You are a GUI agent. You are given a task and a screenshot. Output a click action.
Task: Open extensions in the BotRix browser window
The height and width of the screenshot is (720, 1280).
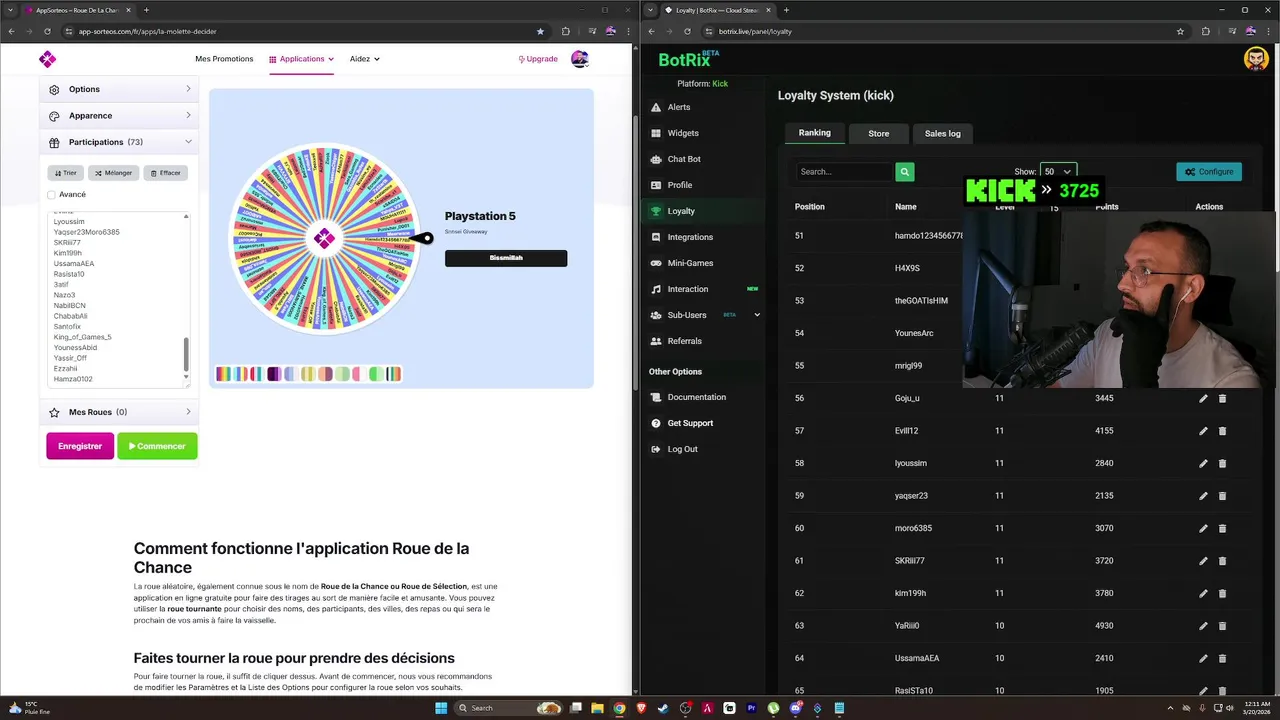[1205, 31]
